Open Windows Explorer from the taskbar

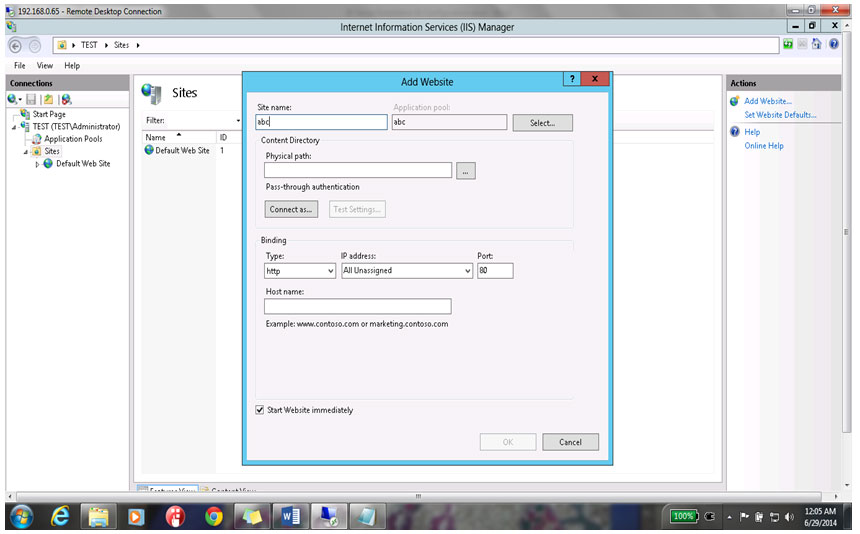[99, 516]
